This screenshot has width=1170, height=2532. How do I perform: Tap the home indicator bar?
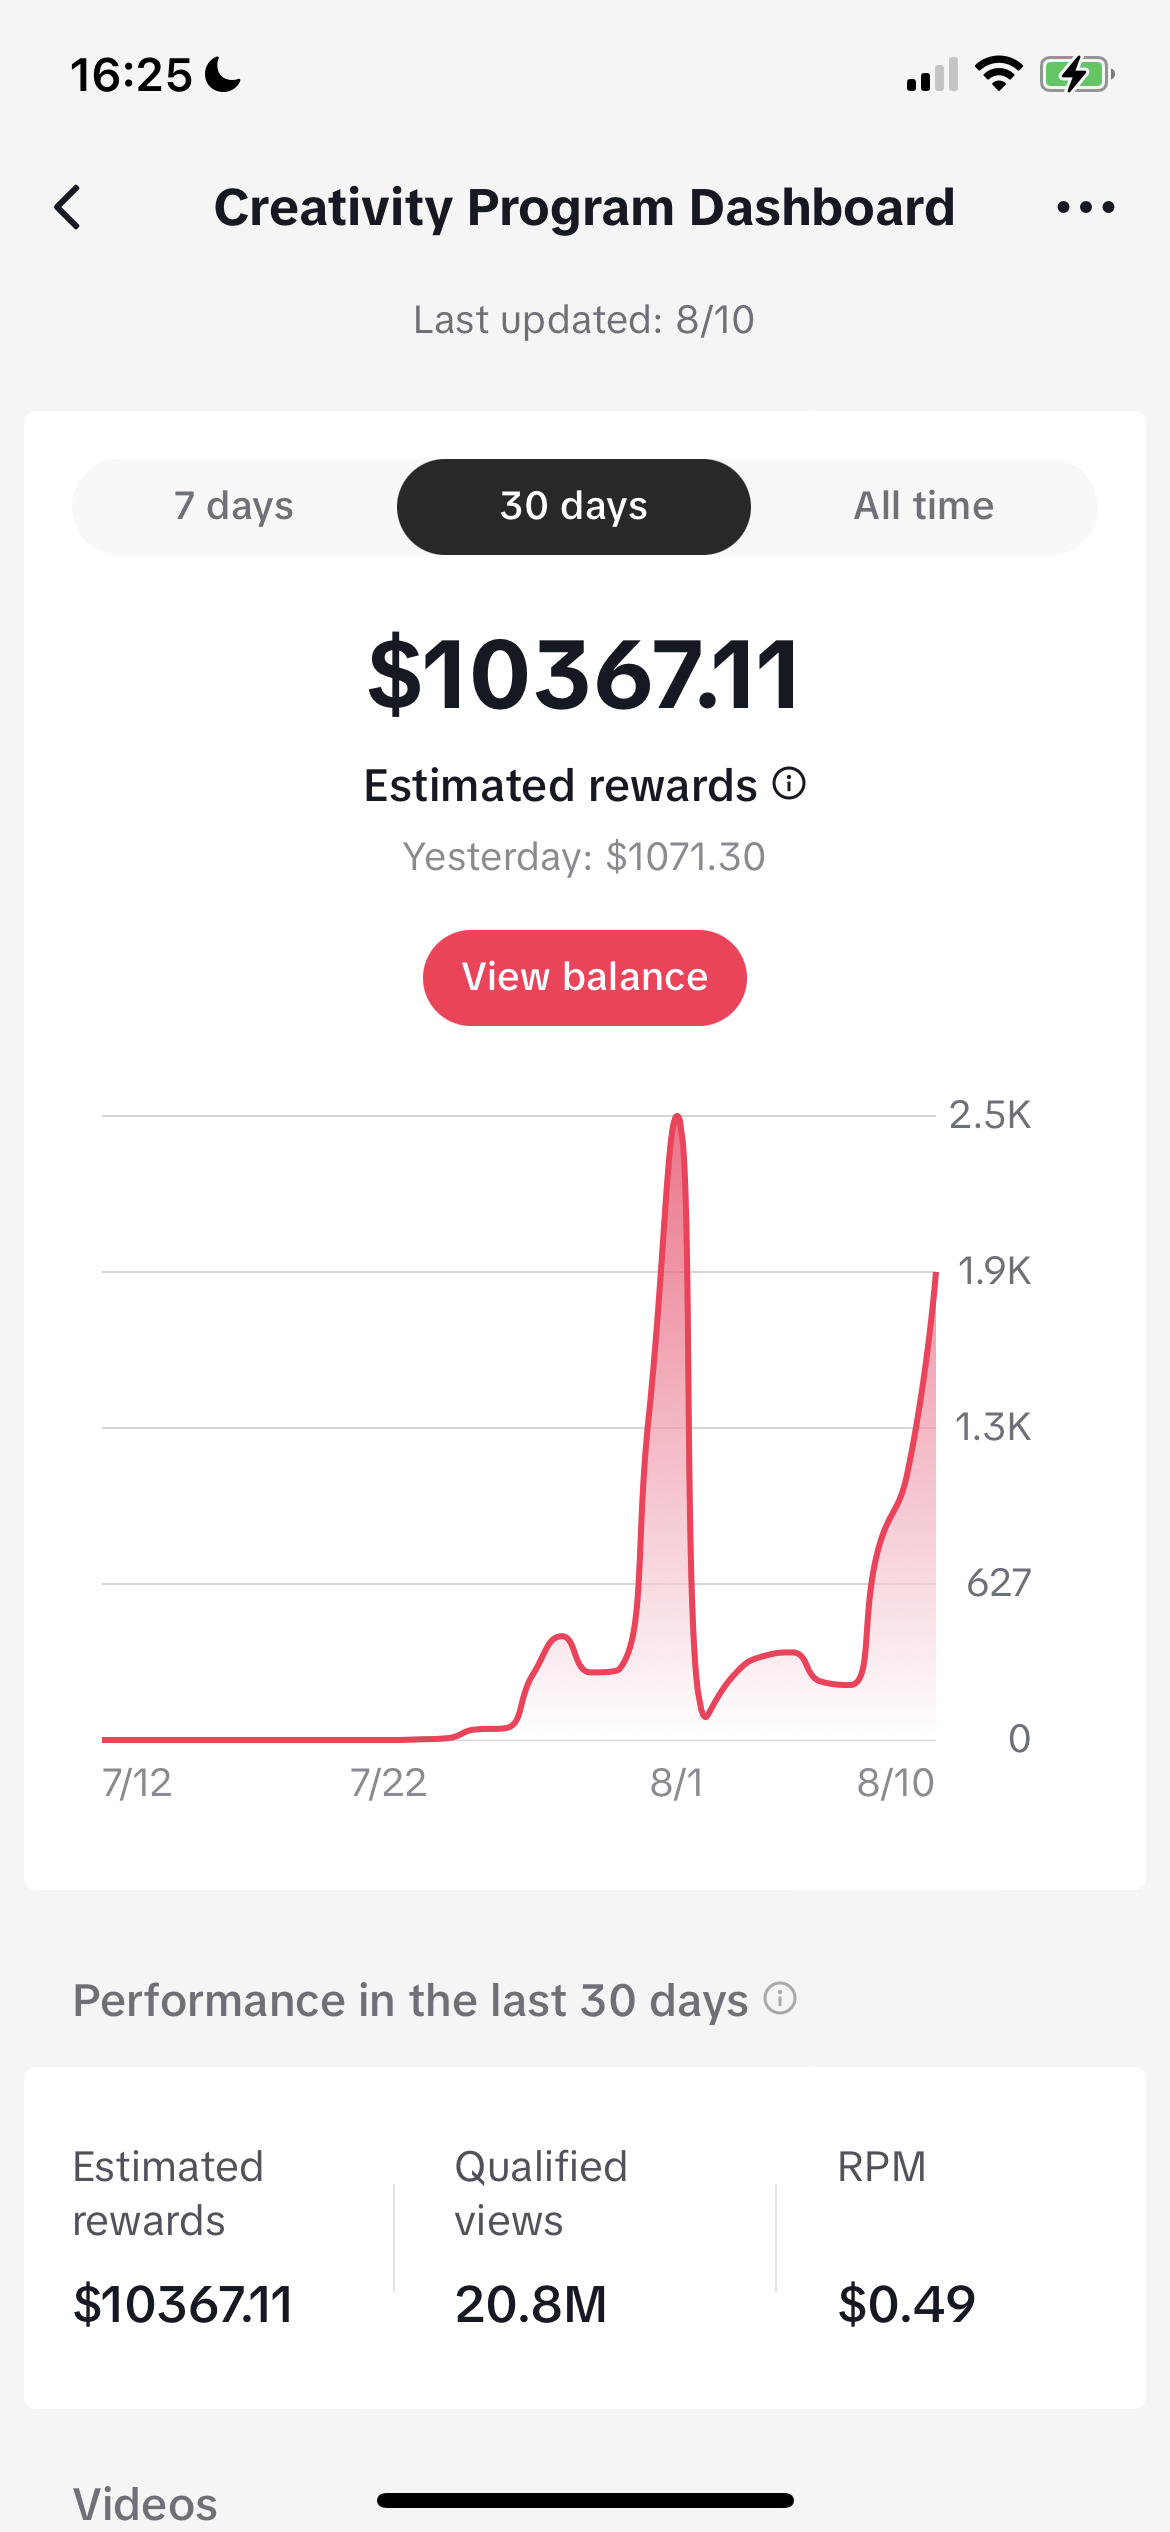click(x=585, y=2500)
